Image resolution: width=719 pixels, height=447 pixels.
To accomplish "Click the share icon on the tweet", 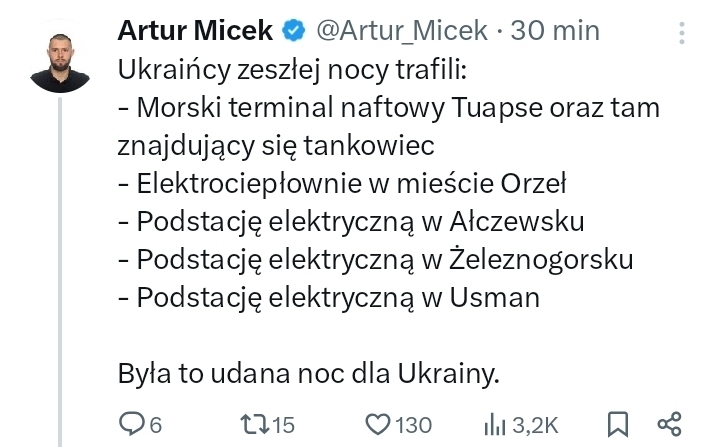I will click(x=669, y=424).
